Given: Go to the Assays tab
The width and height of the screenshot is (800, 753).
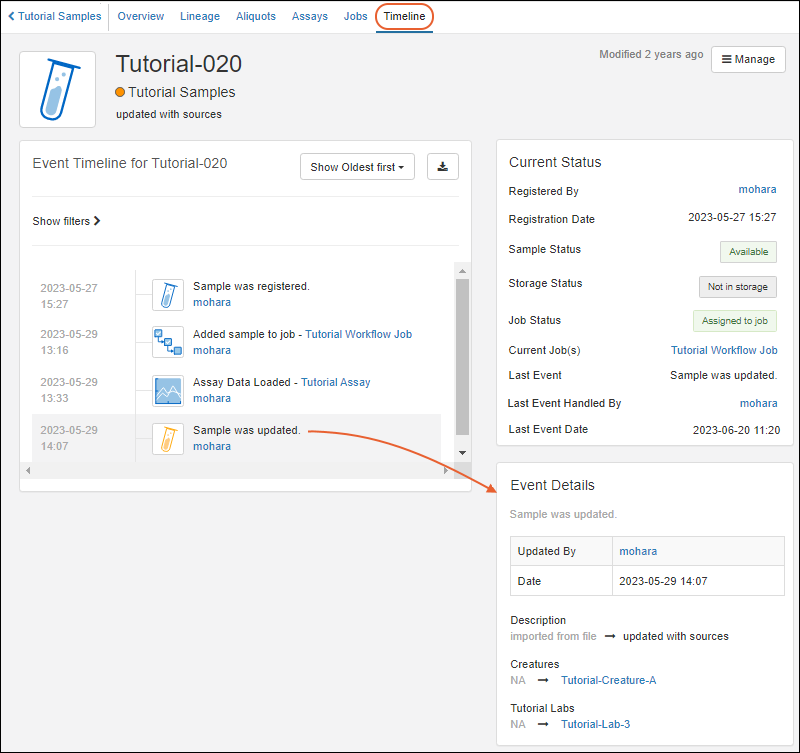Looking at the screenshot, I should (x=309, y=17).
